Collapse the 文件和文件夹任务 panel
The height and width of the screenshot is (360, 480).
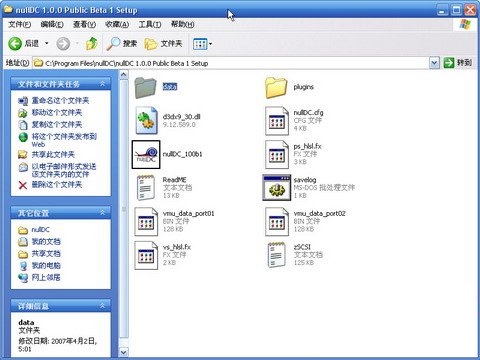tap(102, 84)
